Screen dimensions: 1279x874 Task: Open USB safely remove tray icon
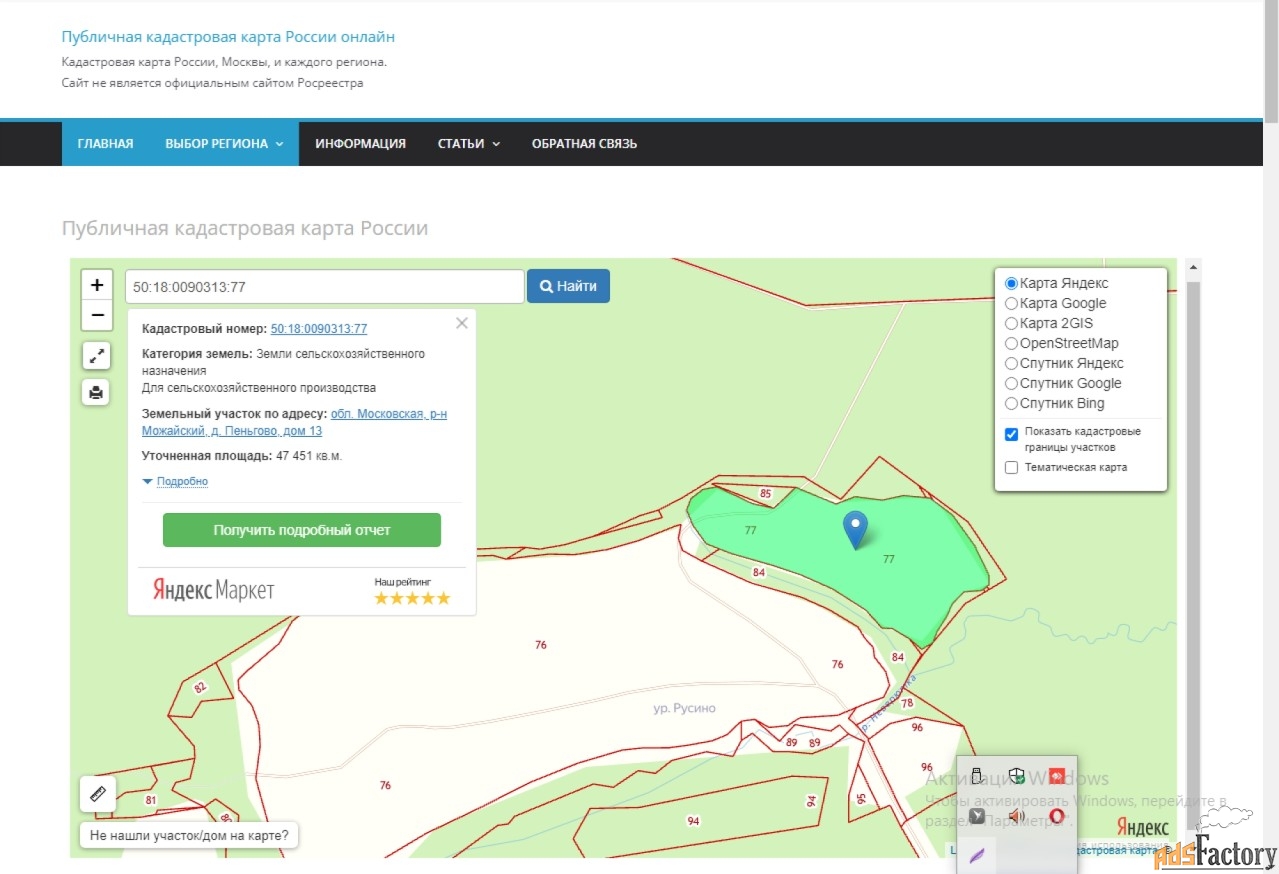point(977,775)
